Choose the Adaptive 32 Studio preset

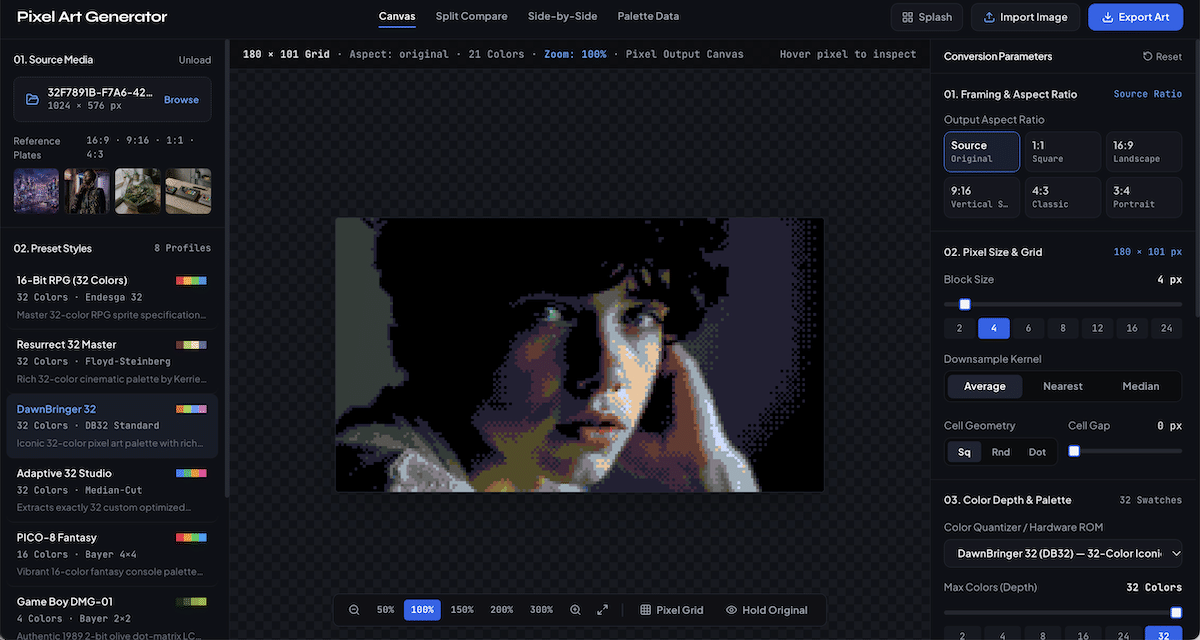[112, 490]
